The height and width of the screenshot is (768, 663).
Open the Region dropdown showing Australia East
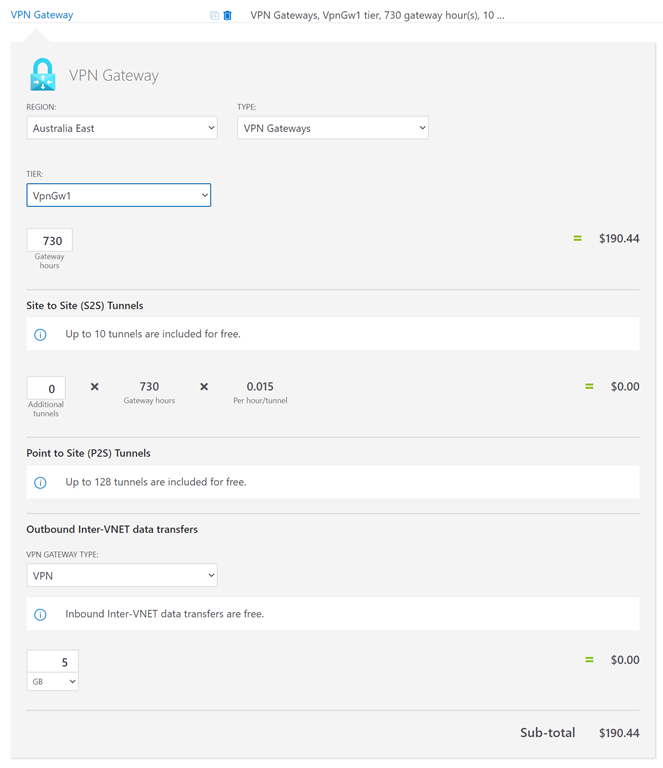[122, 128]
